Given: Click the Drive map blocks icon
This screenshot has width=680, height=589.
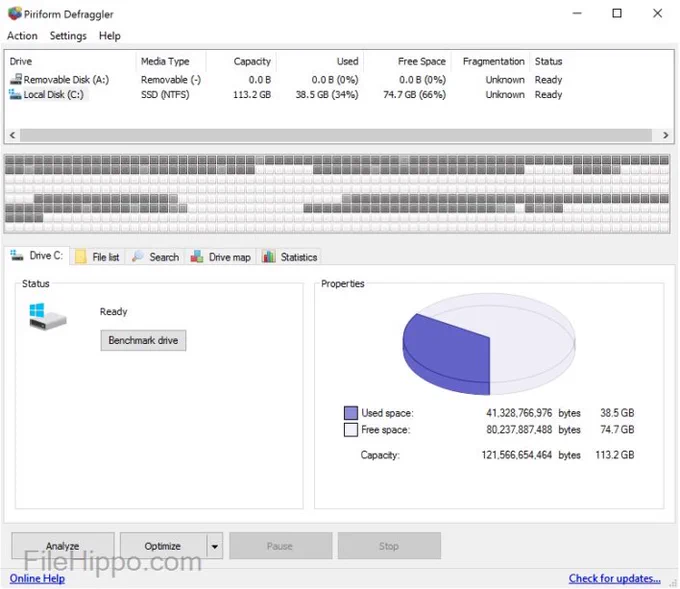Looking at the screenshot, I should pos(197,257).
